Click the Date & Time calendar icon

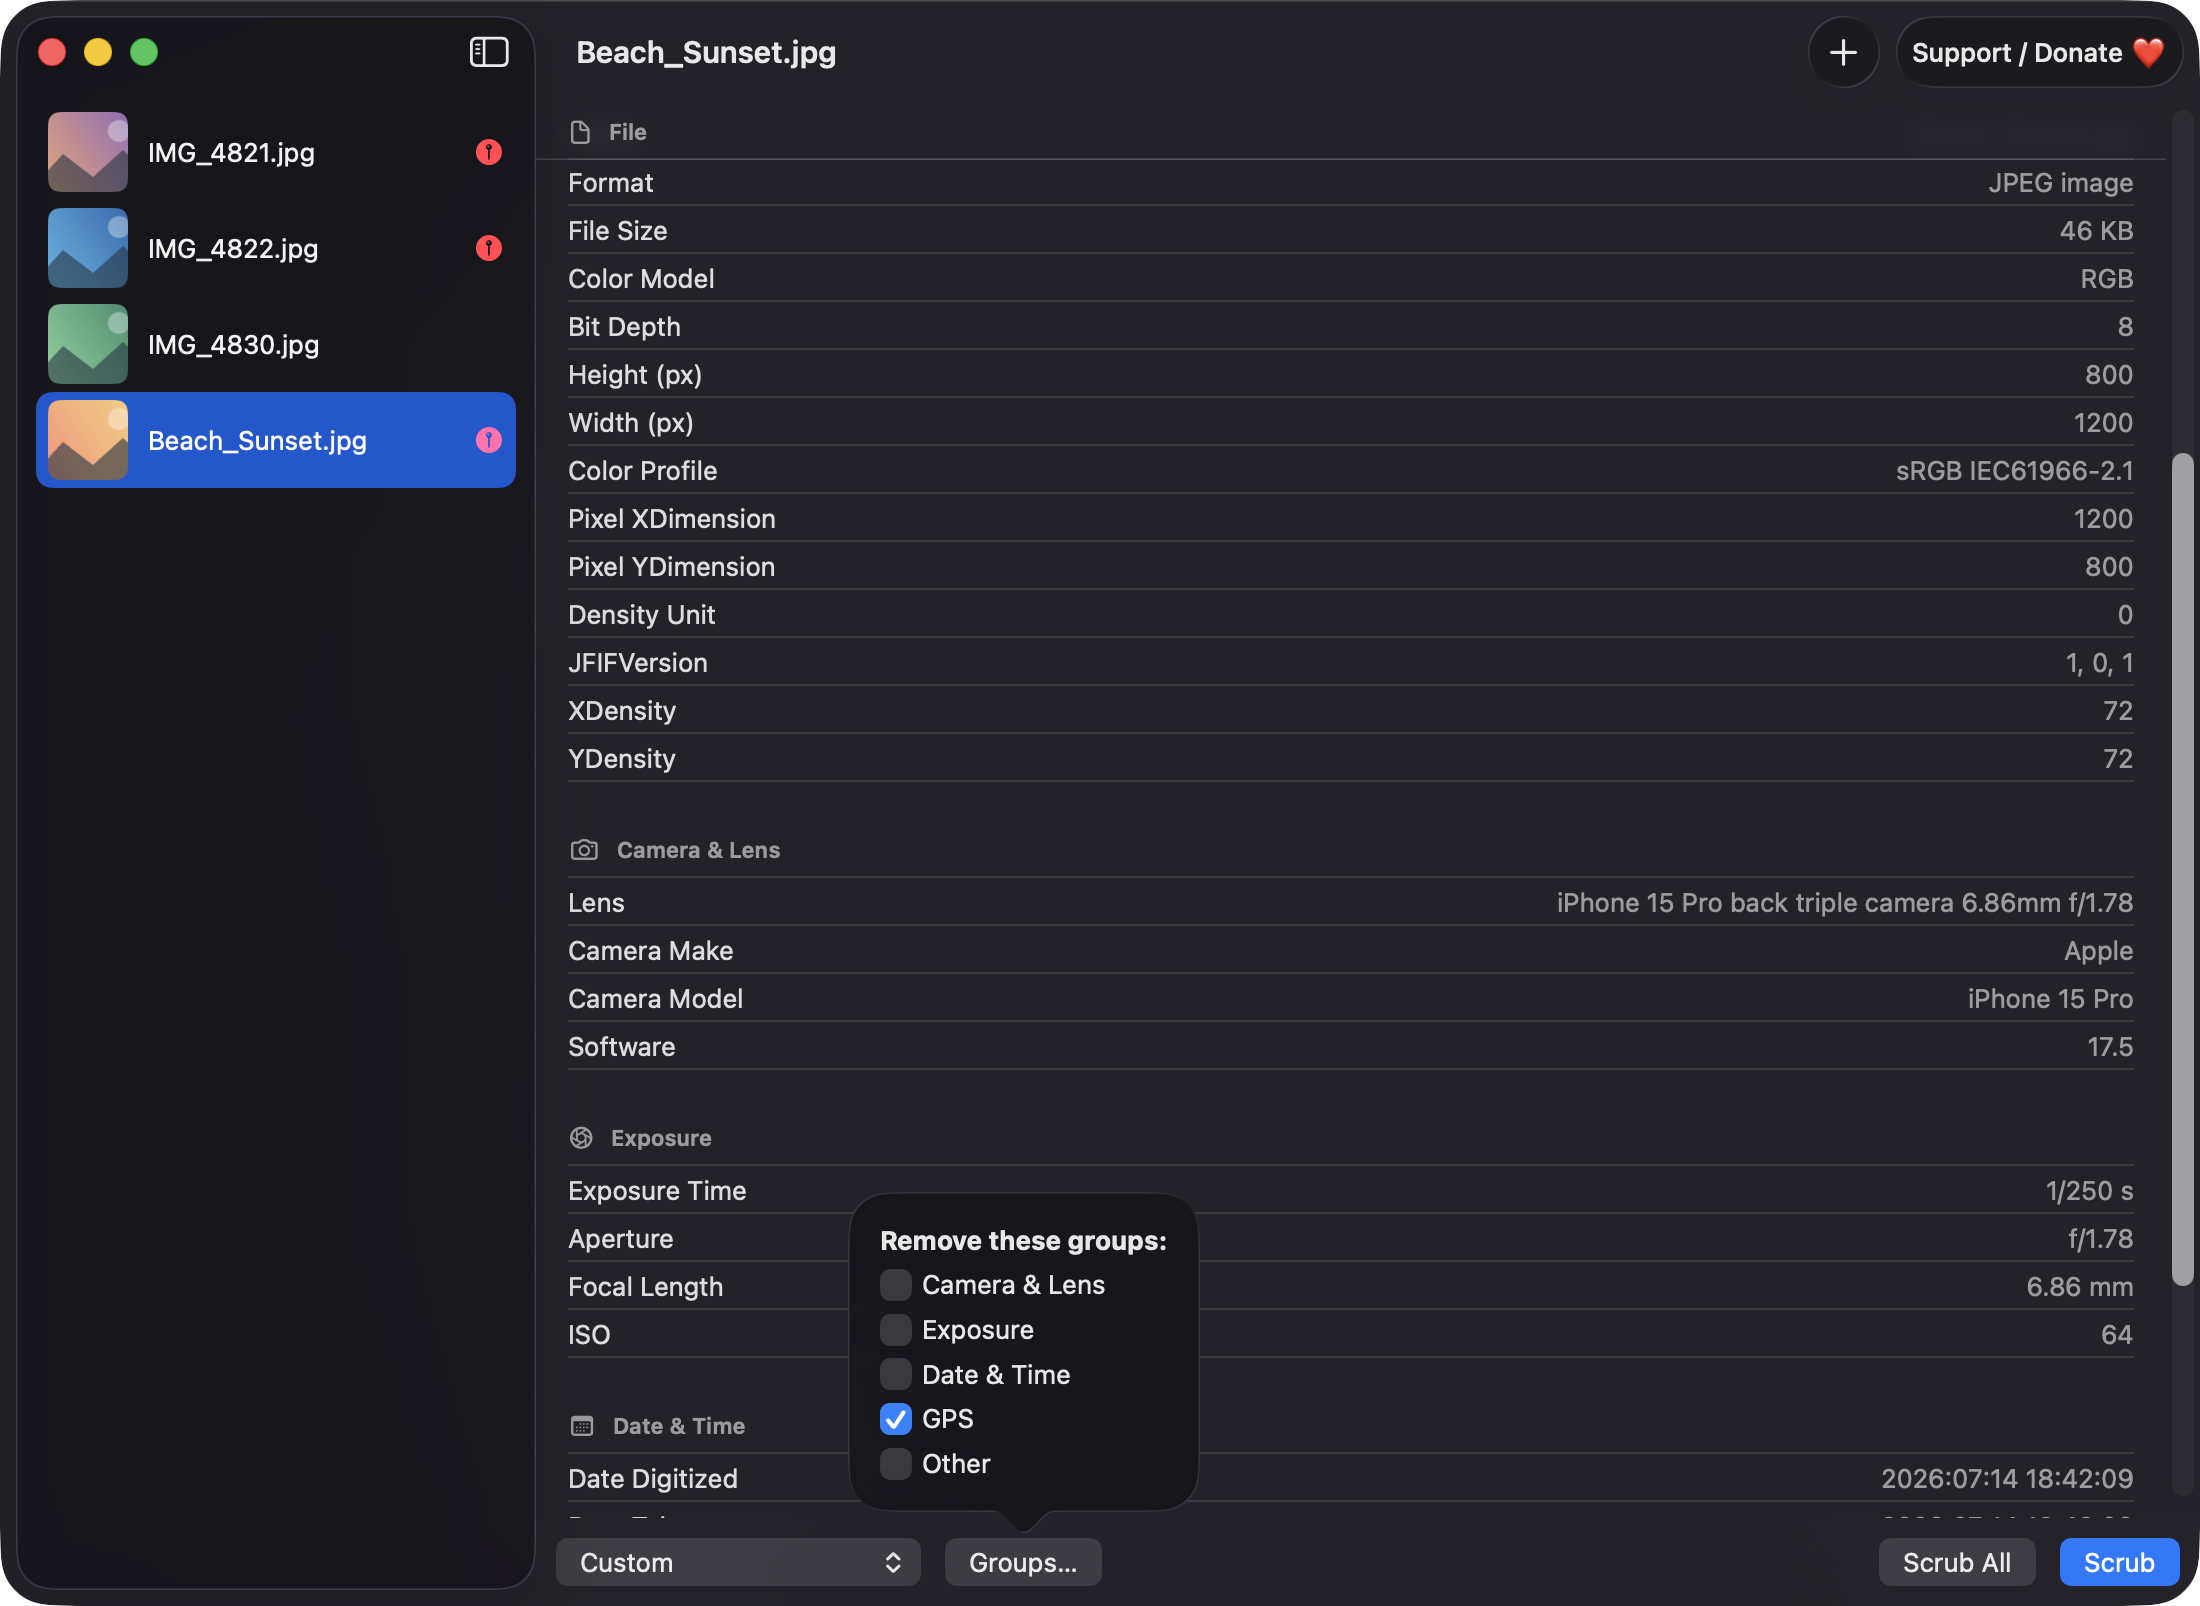tap(582, 1426)
